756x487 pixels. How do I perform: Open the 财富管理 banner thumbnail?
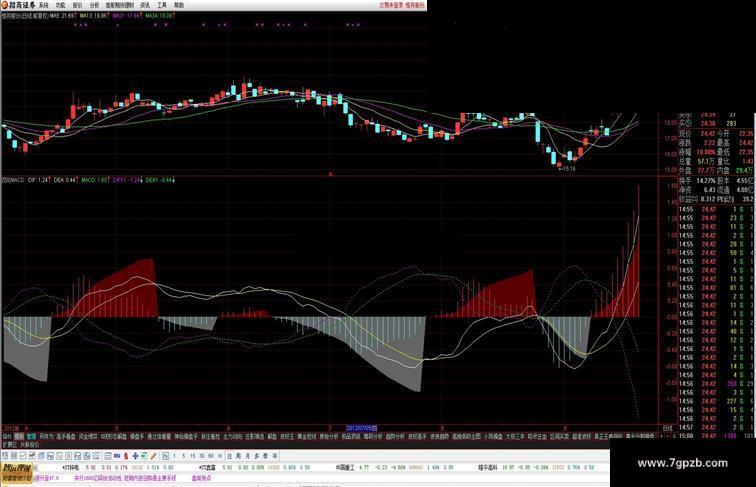click(17, 473)
